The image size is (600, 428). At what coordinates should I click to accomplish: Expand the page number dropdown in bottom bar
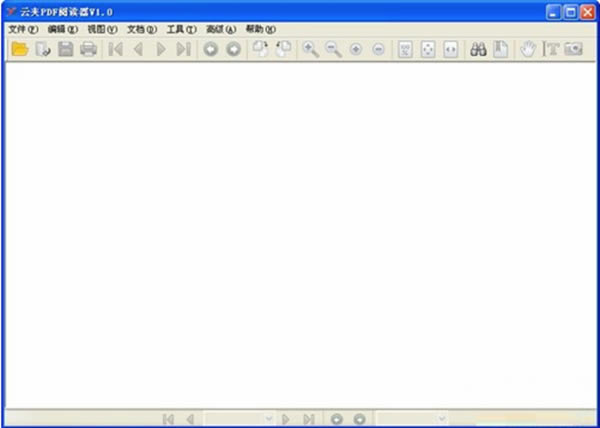269,419
